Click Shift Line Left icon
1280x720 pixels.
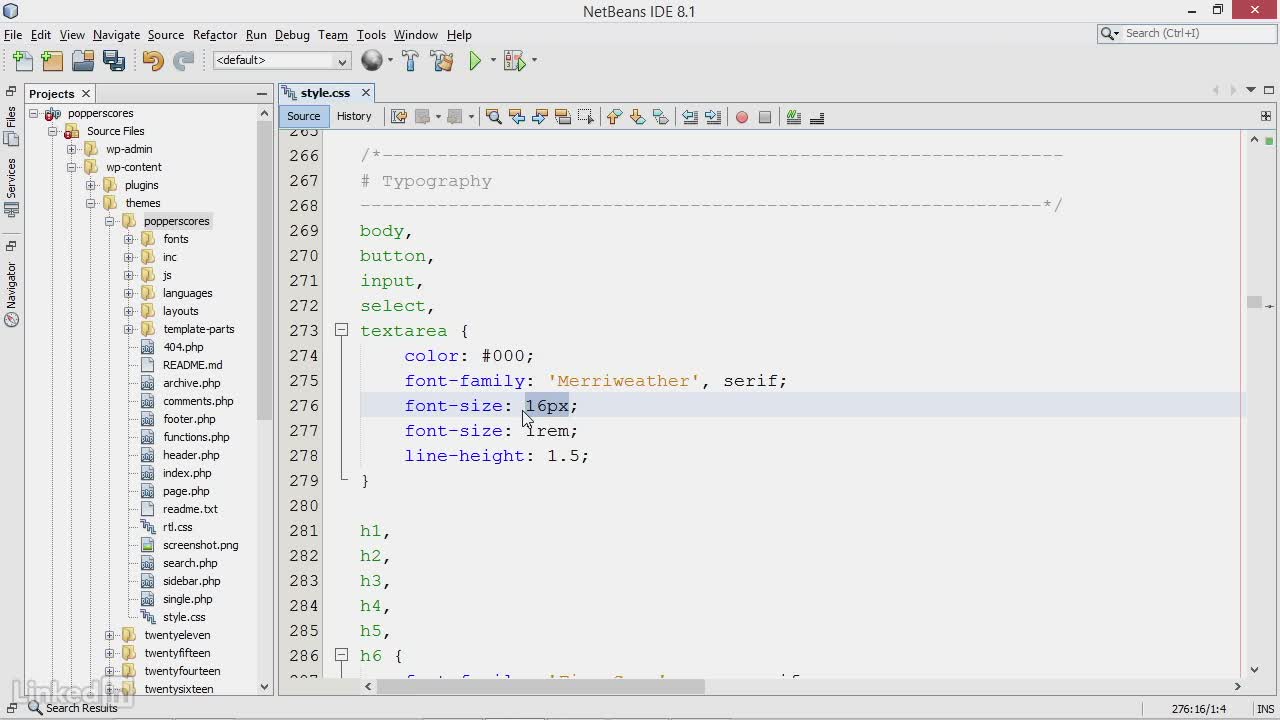pos(690,117)
